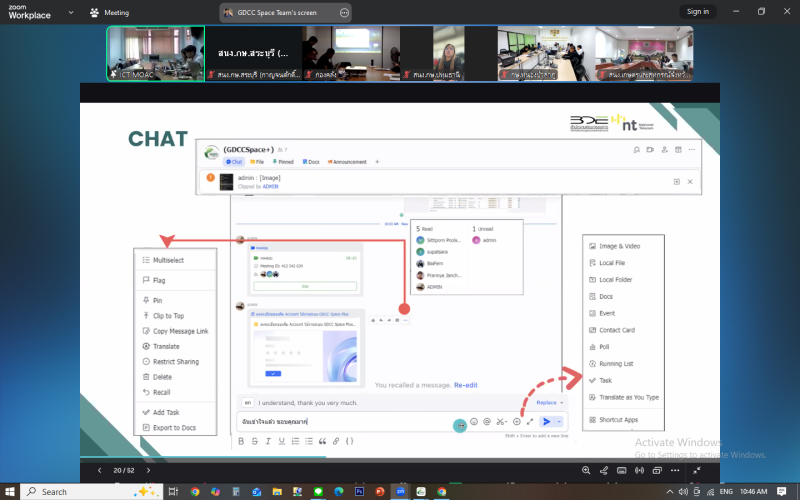Image resolution: width=800 pixels, height=500 pixels.
Task: Select the CT MOAC video thumbnail
Action: coord(142,53)
